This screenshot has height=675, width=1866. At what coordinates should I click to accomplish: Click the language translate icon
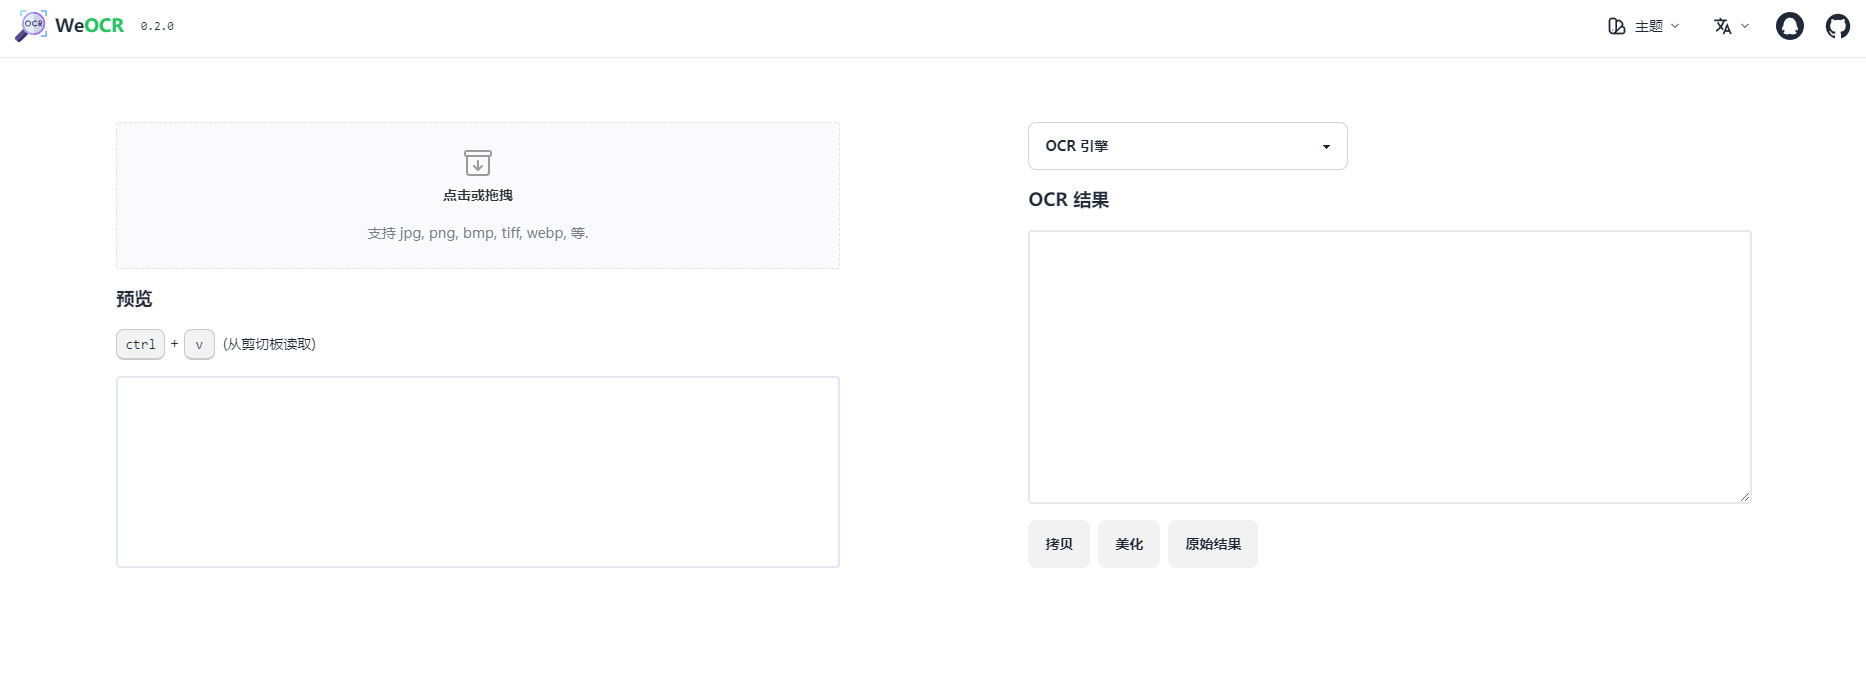click(x=1722, y=26)
